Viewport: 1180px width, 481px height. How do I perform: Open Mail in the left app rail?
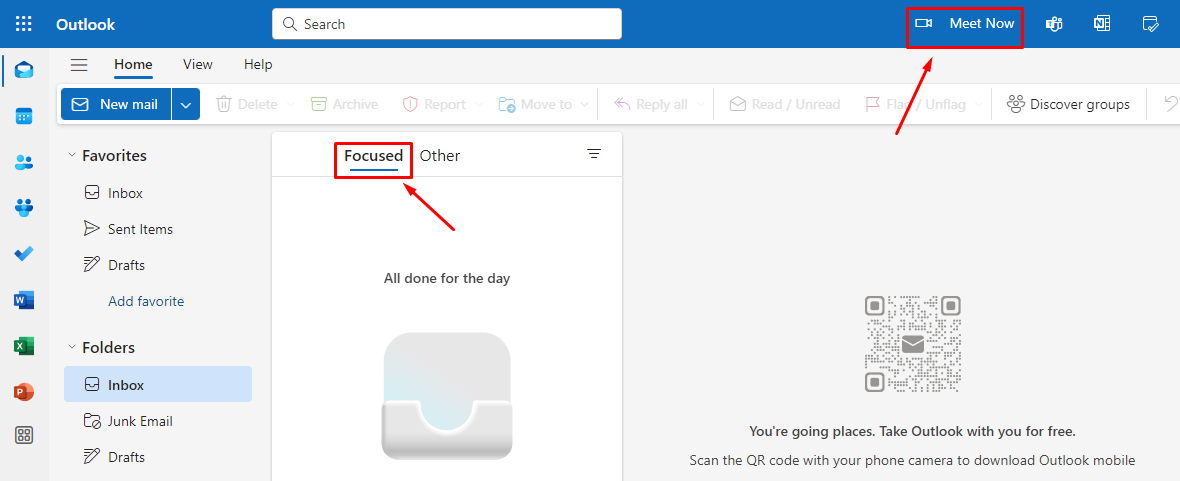coord(24,70)
